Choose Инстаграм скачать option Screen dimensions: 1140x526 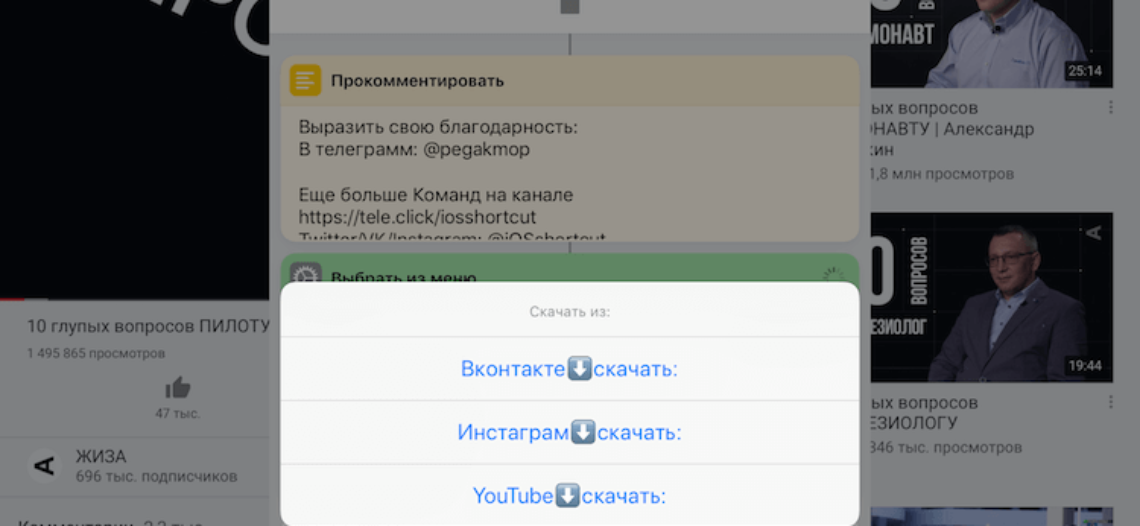(x=569, y=433)
